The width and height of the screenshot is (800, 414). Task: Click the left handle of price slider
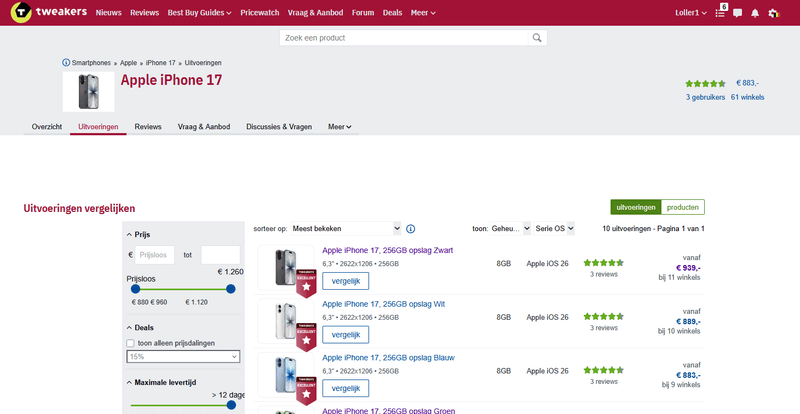tap(135, 289)
